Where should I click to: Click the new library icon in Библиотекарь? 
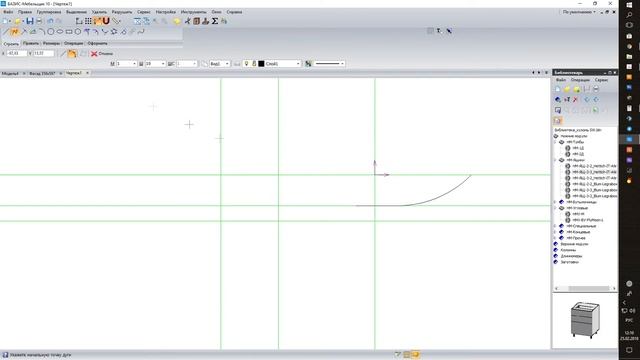coord(558,89)
